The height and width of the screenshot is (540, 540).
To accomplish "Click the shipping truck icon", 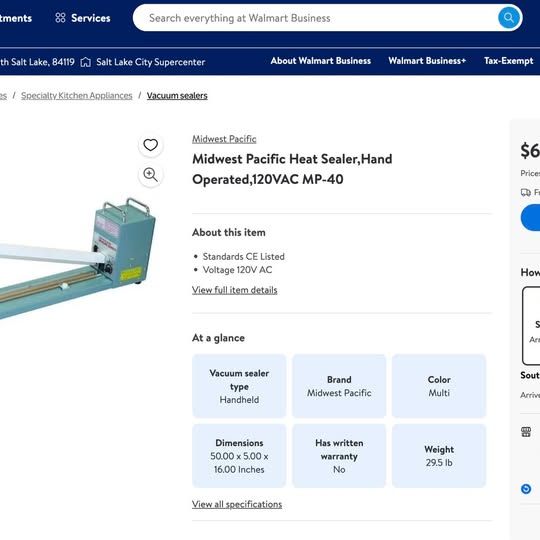I will point(526,192).
